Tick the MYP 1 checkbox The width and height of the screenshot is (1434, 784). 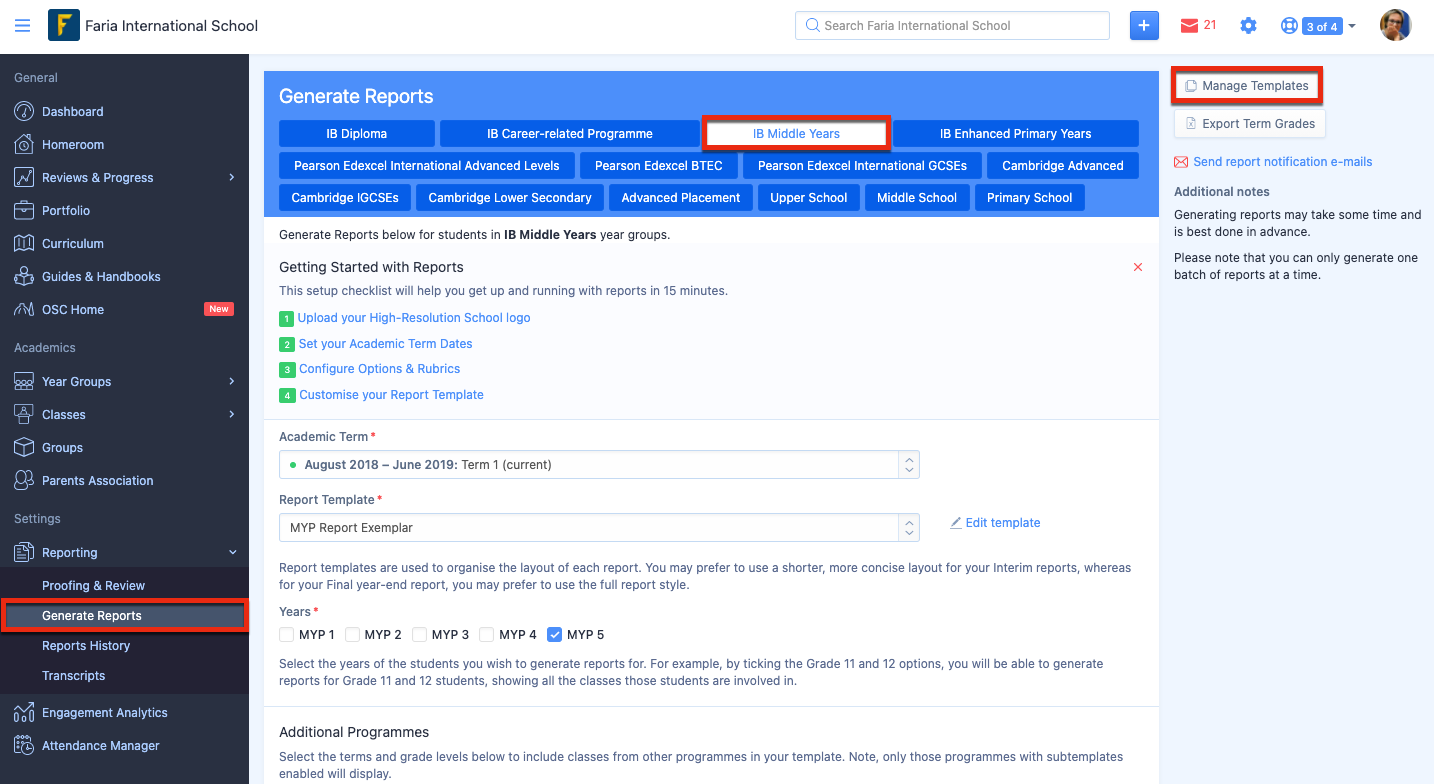[x=287, y=634]
